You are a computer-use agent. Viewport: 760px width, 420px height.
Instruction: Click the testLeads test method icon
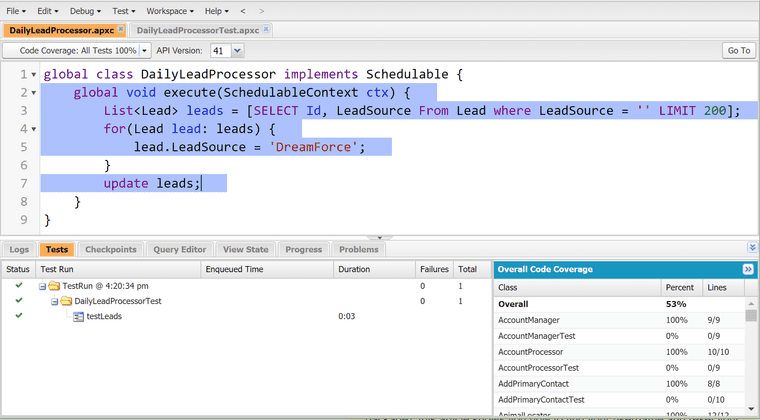click(78, 317)
